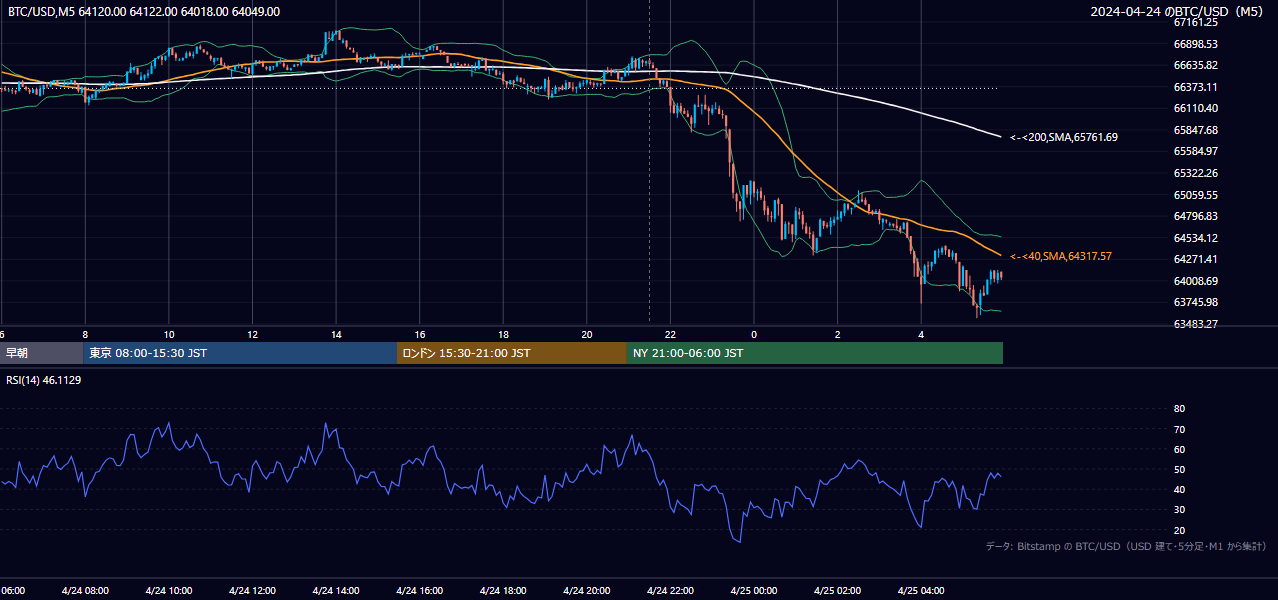
Task: Click the 4/24 14:00 time label
Action: tap(336, 591)
